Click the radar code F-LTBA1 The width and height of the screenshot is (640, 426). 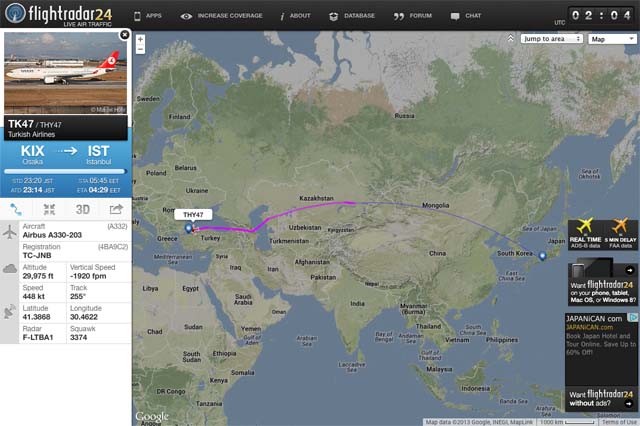tap(38, 337)
